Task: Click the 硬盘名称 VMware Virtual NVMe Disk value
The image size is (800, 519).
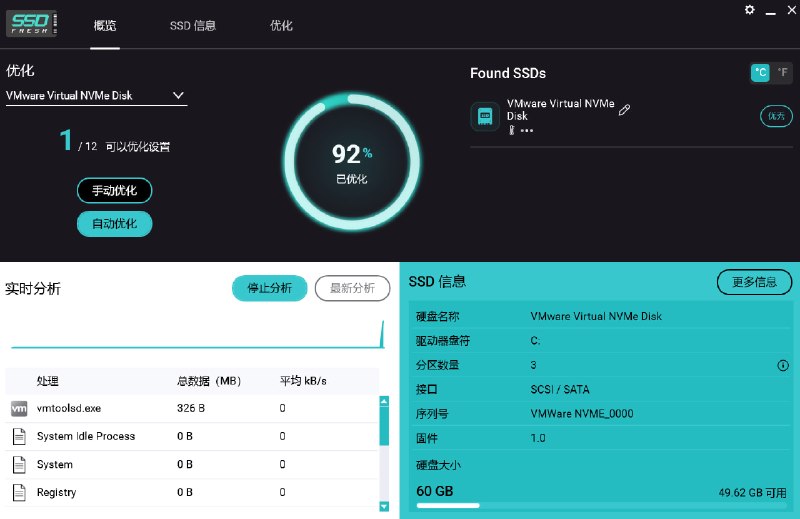Action: coord(596,316)
